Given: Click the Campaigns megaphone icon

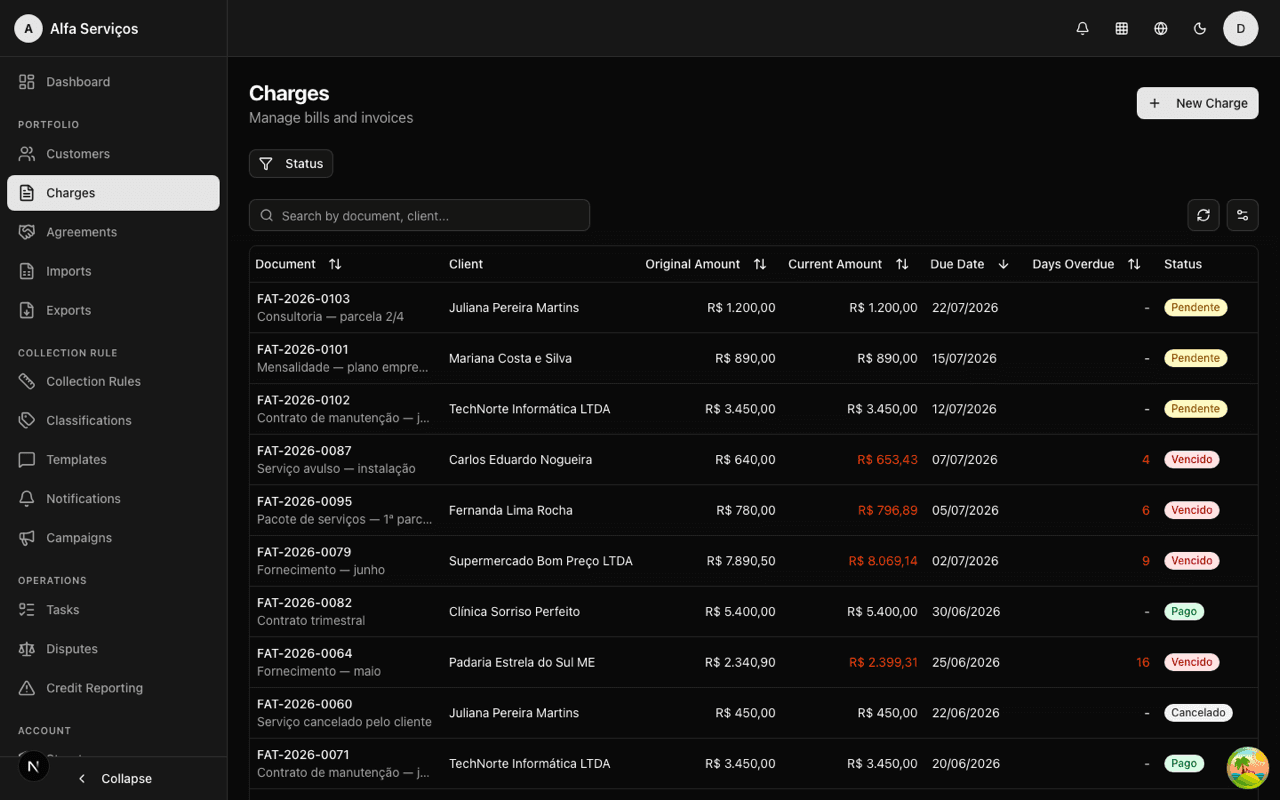Looking at the screenshot, I should (27, 538).
